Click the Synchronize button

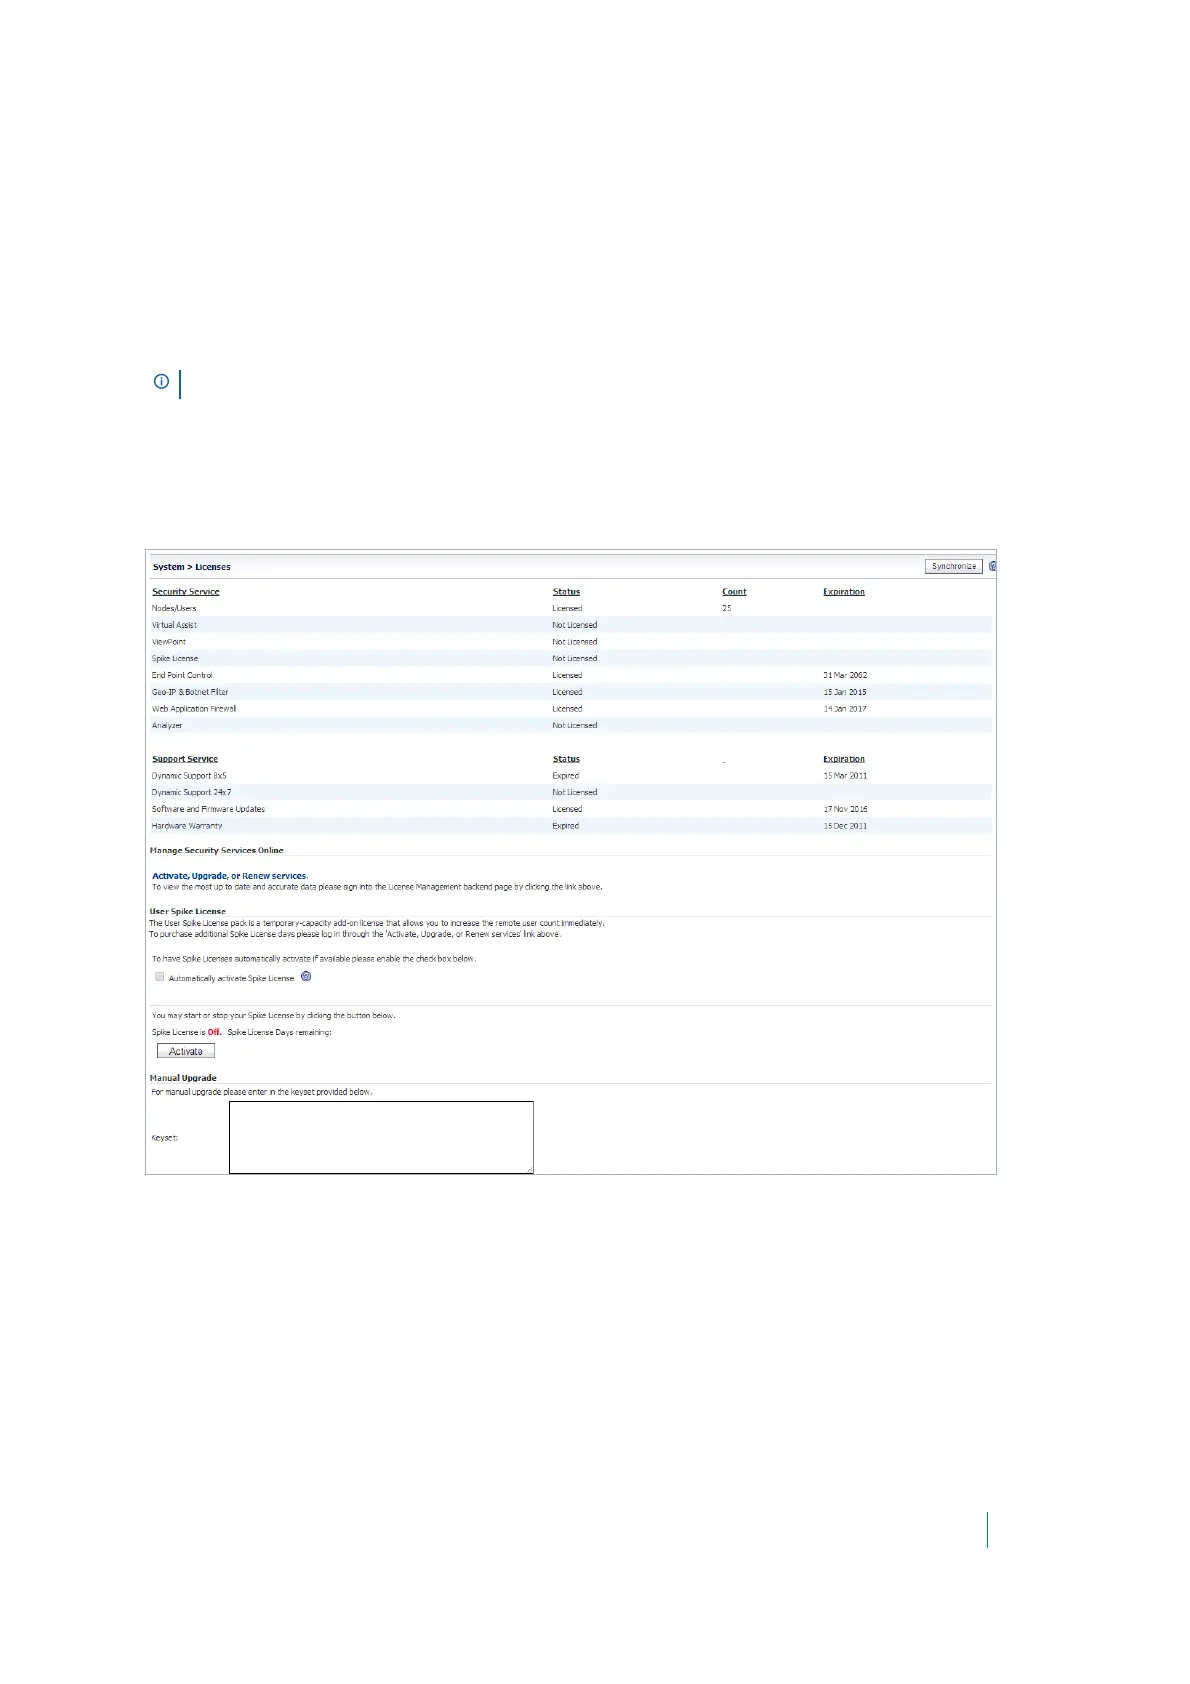[x=953, y=566]
